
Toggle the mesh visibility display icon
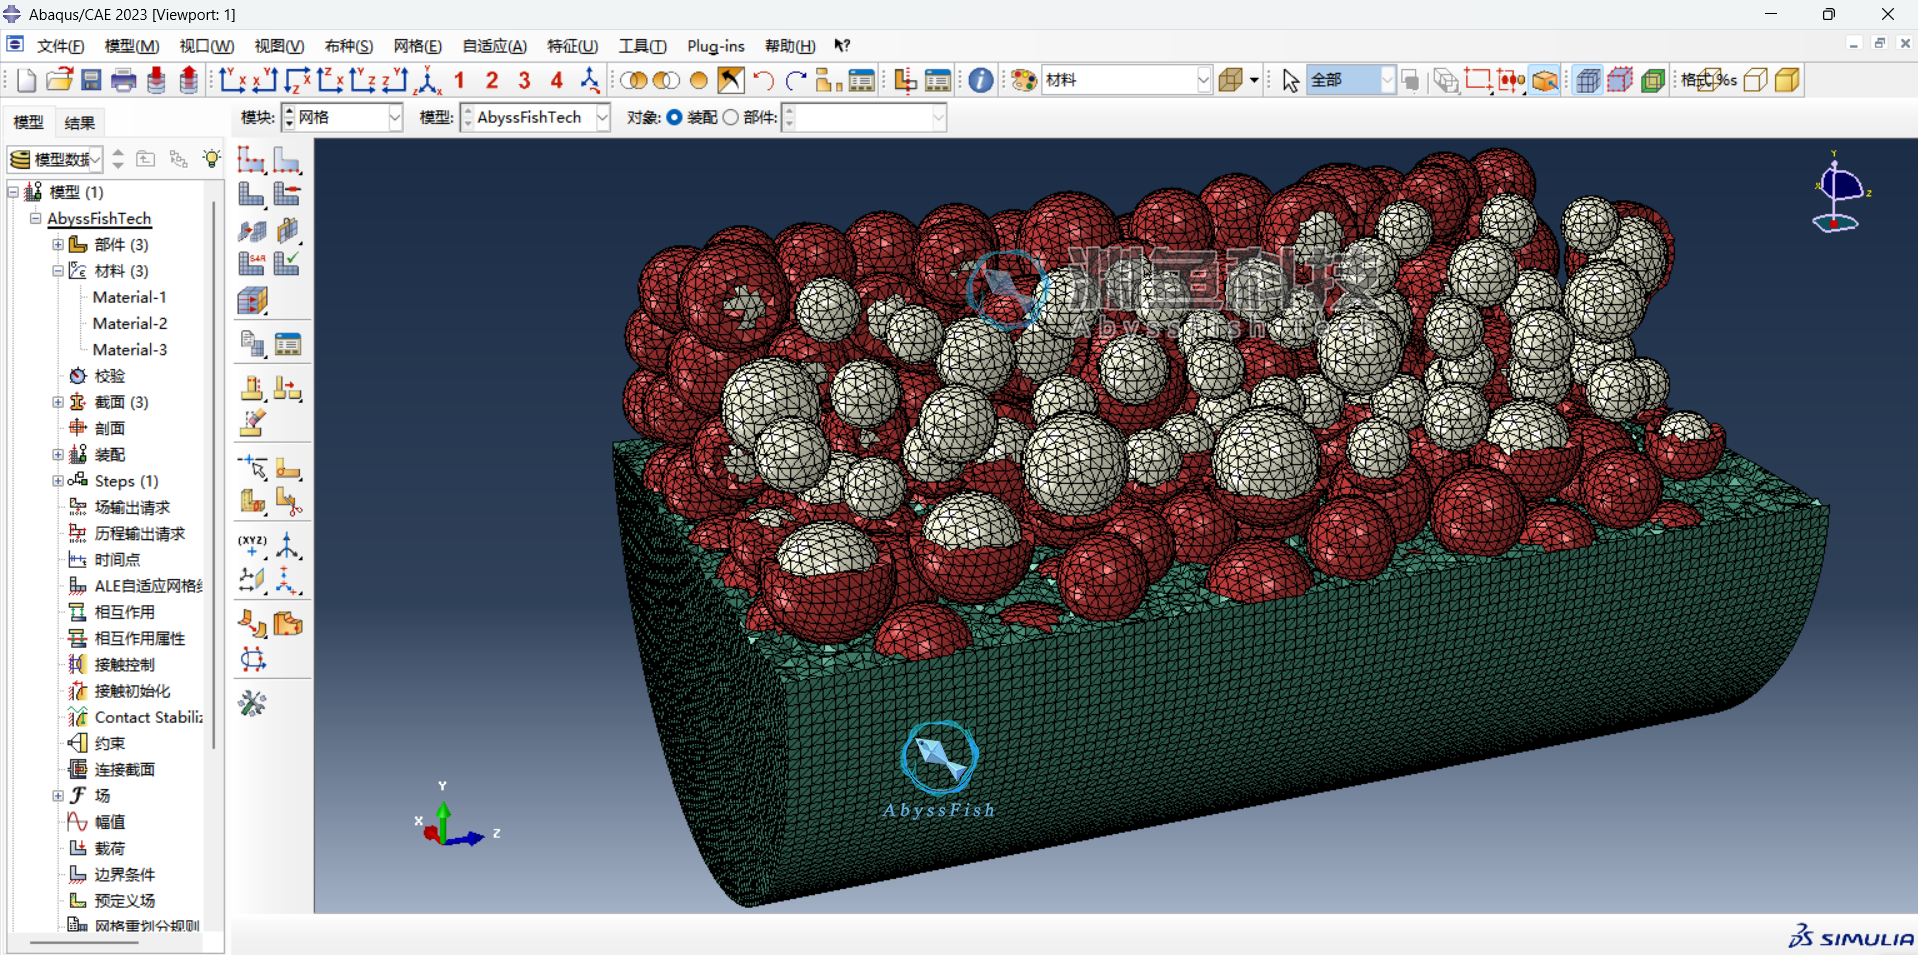1588,80
